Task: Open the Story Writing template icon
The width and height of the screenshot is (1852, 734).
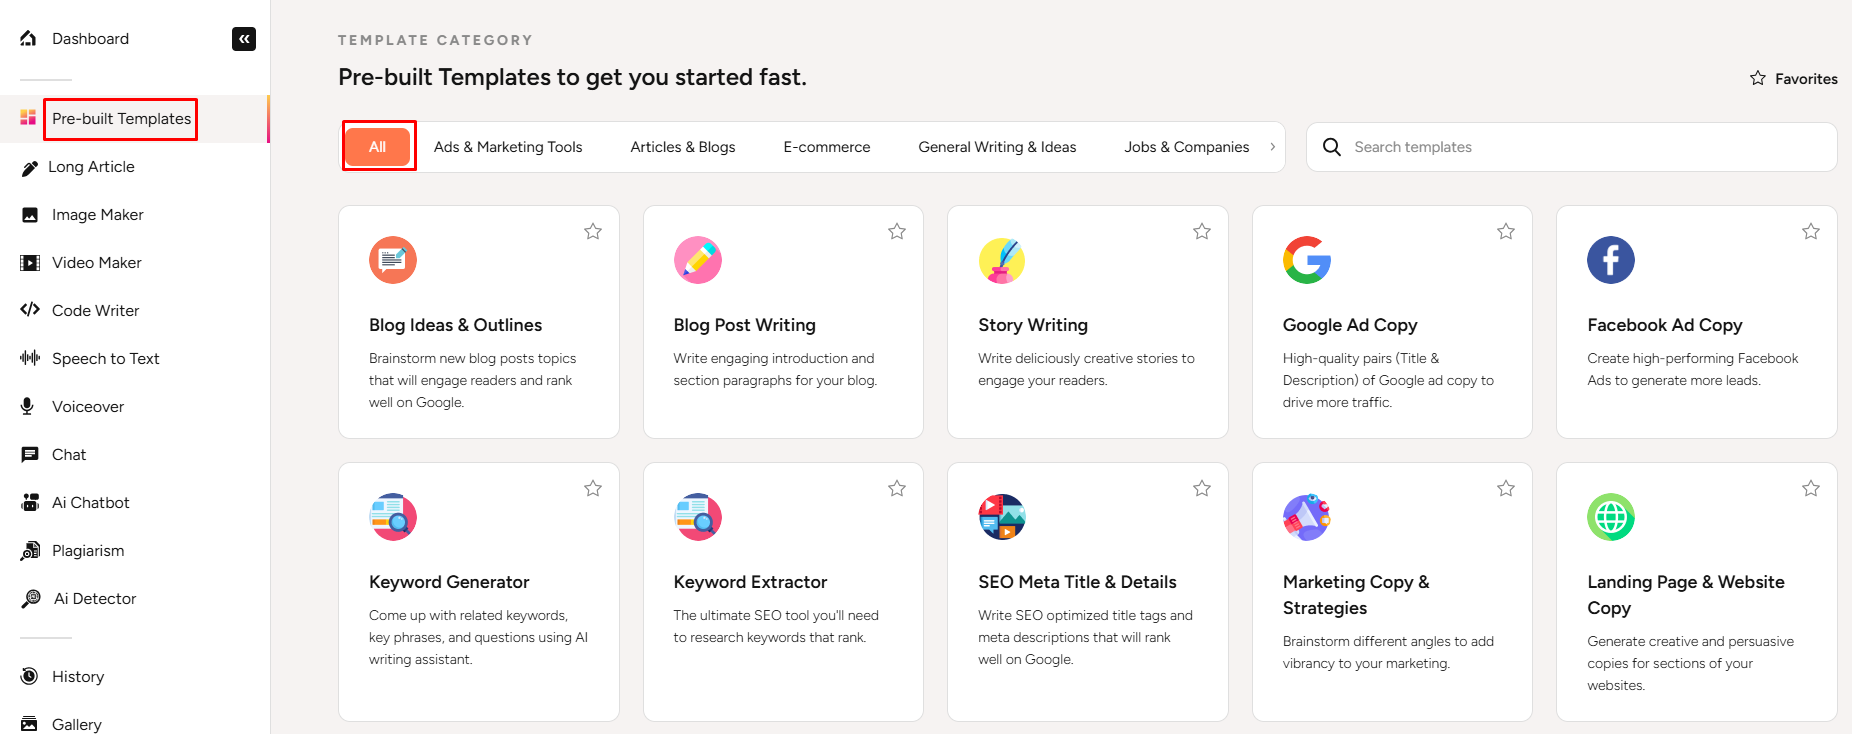Action: [x=1002, y=261]
